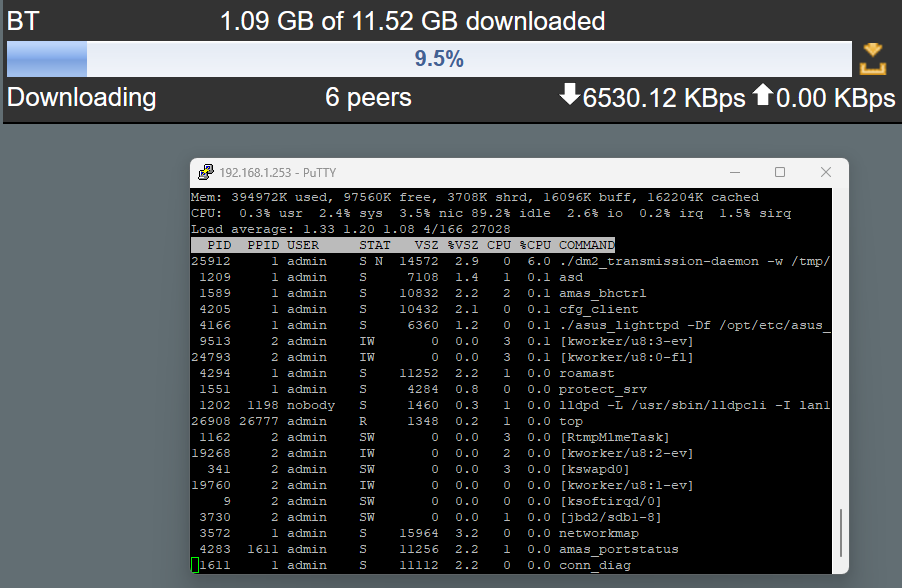Screen dimensions: 902x588
Task: Click '1.09 GB of 11.52 GB downloaded' text
Action: coord(412,21)
